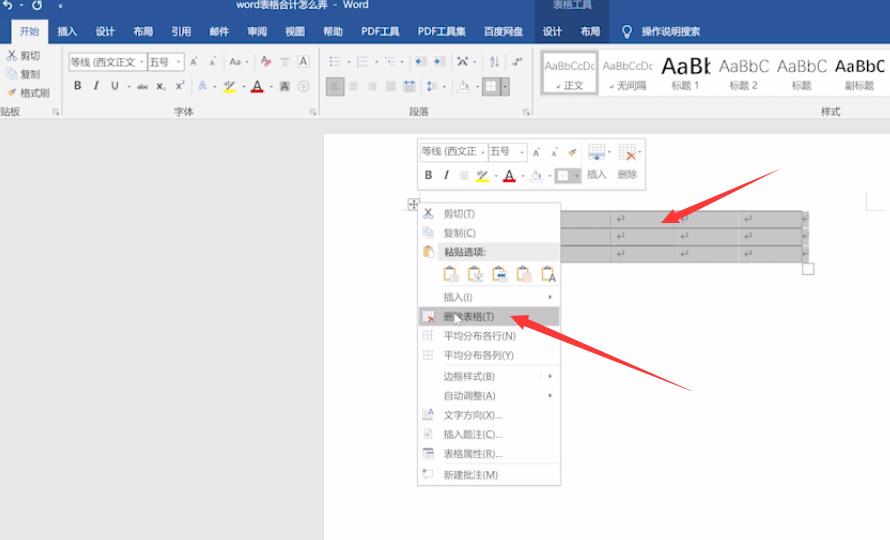Click the Format Painter (格式刷) button
Image resolution: width=890 pixels, height=540 pixels.
pos(28,93)
